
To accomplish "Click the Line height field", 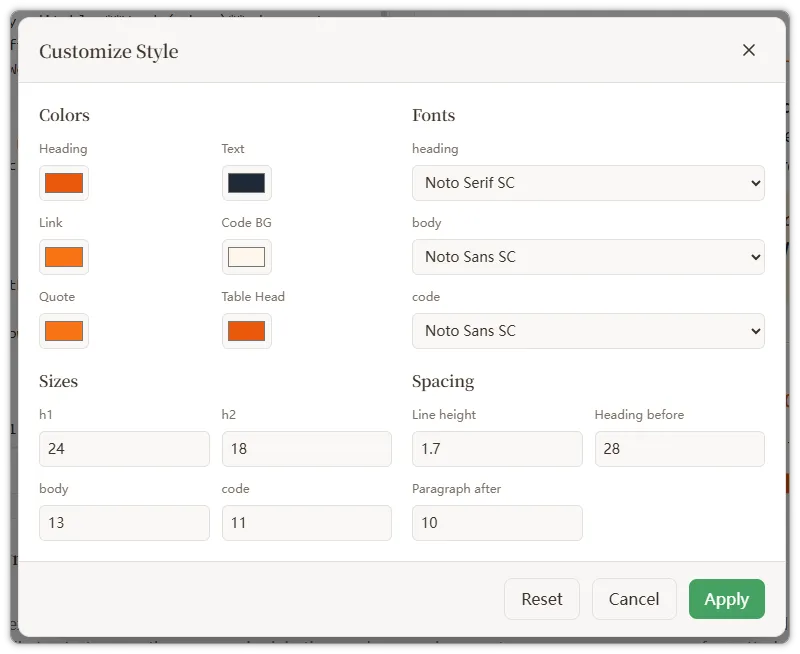I will point(497,448).
